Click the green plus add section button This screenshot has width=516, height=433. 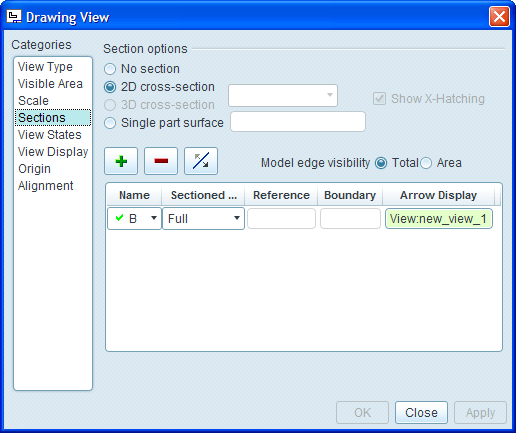point(121,161)
